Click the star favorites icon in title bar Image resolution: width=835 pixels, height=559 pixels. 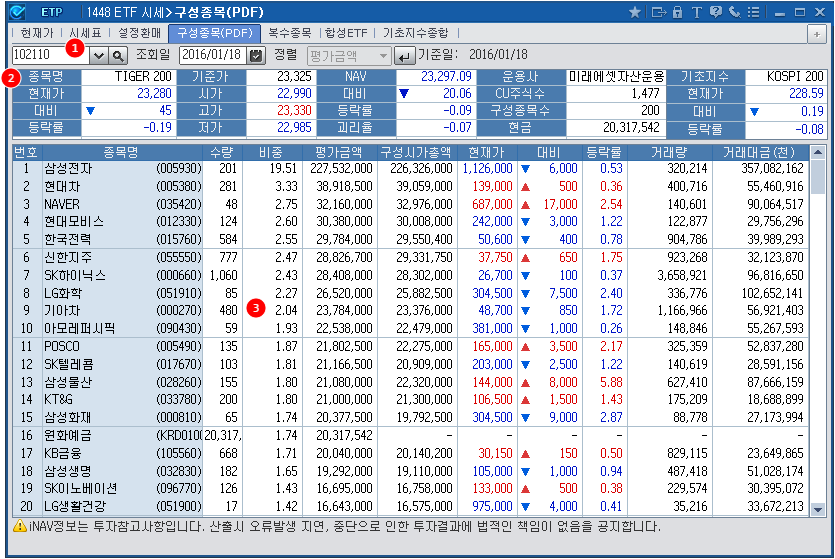pos(635,12)
